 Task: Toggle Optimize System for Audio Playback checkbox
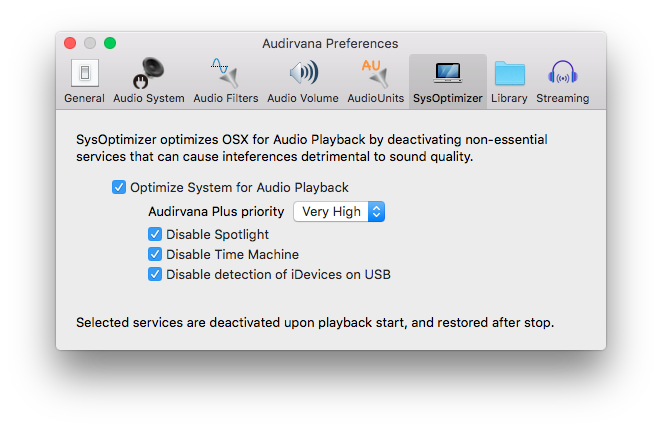click(119, 187)
